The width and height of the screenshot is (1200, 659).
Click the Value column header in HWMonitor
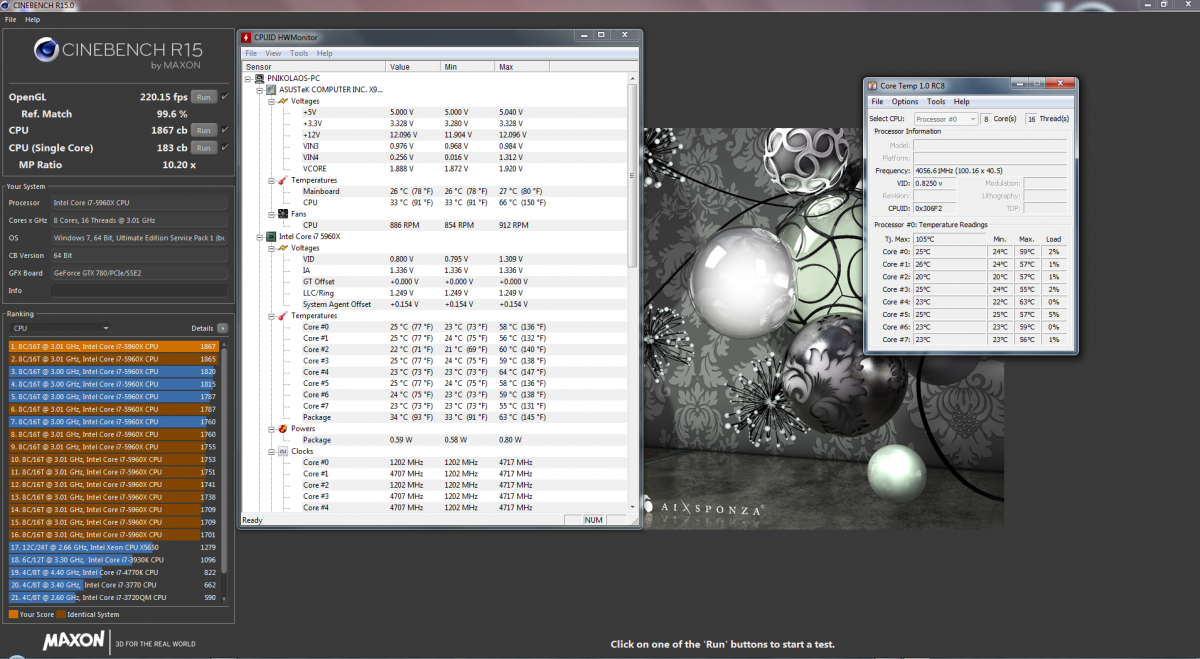click(x=413, y=67)
